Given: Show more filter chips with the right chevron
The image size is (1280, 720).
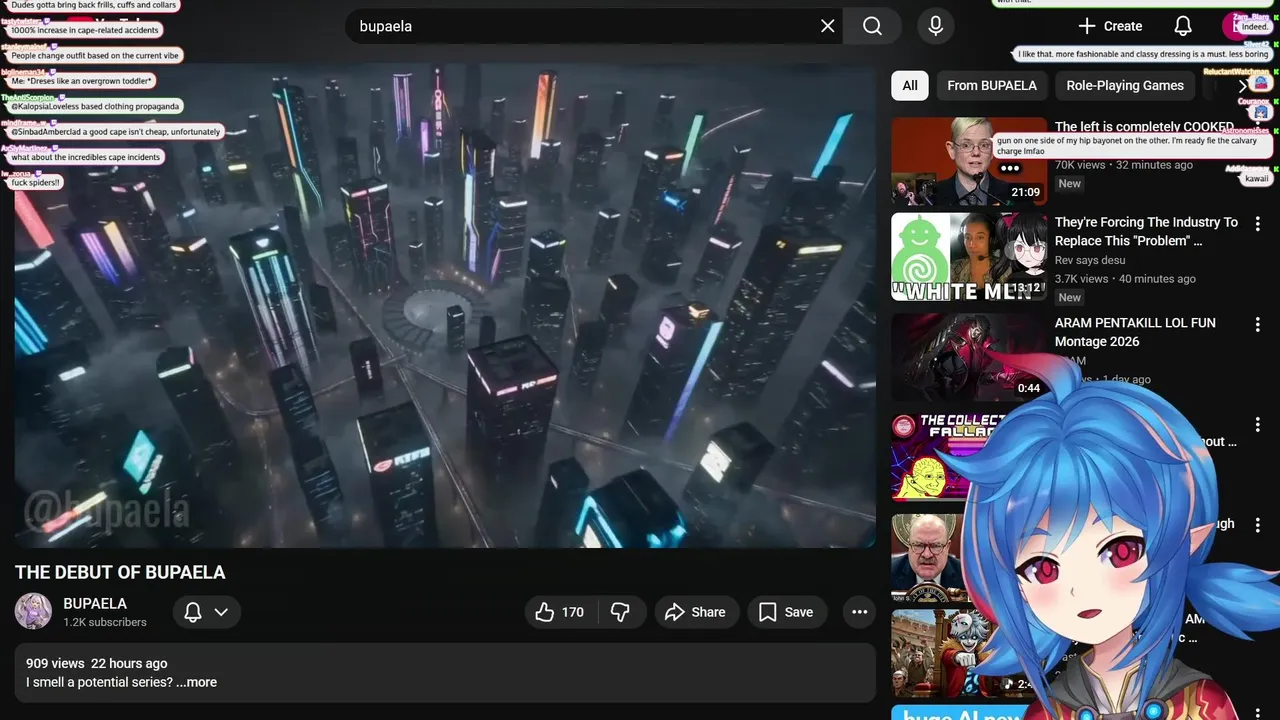Looking at the screenshot, I should 1243,85.
